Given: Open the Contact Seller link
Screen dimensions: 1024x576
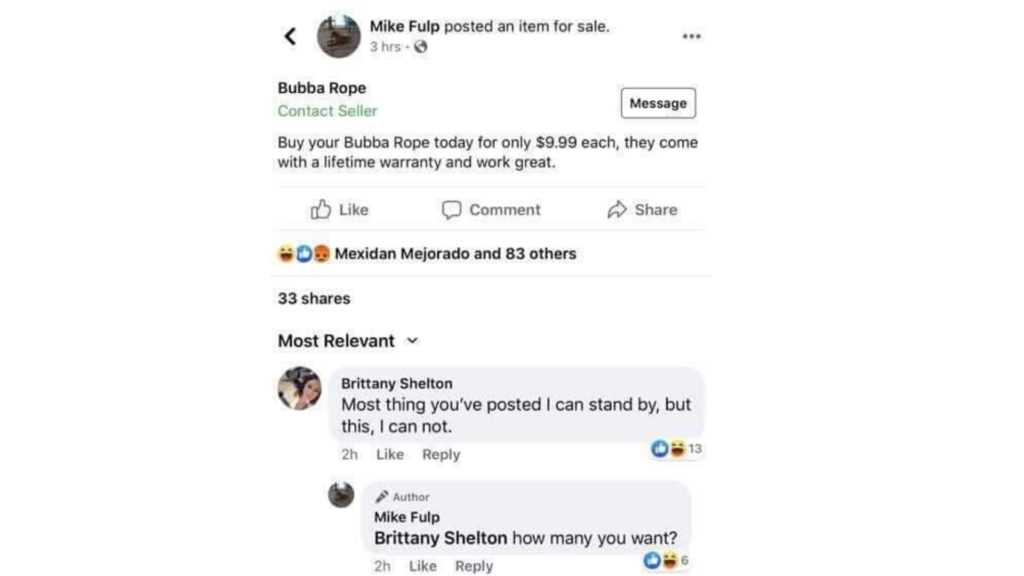Looking at the screenshot, I should pos(327,111).
